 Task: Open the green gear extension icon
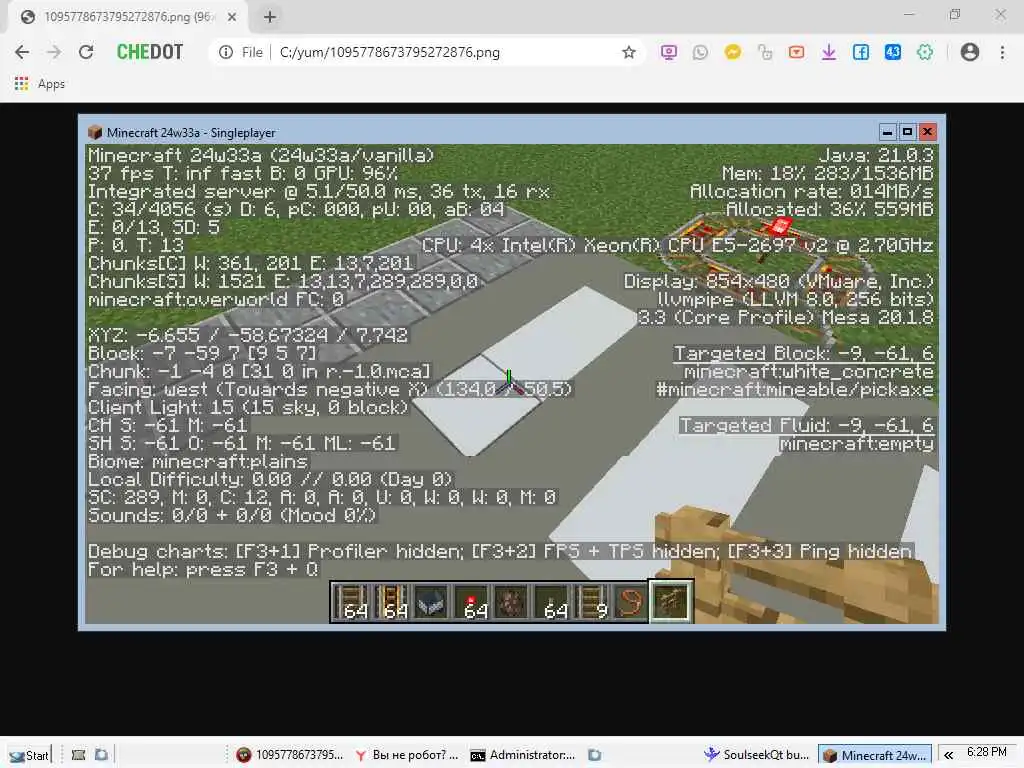[925, 52]
